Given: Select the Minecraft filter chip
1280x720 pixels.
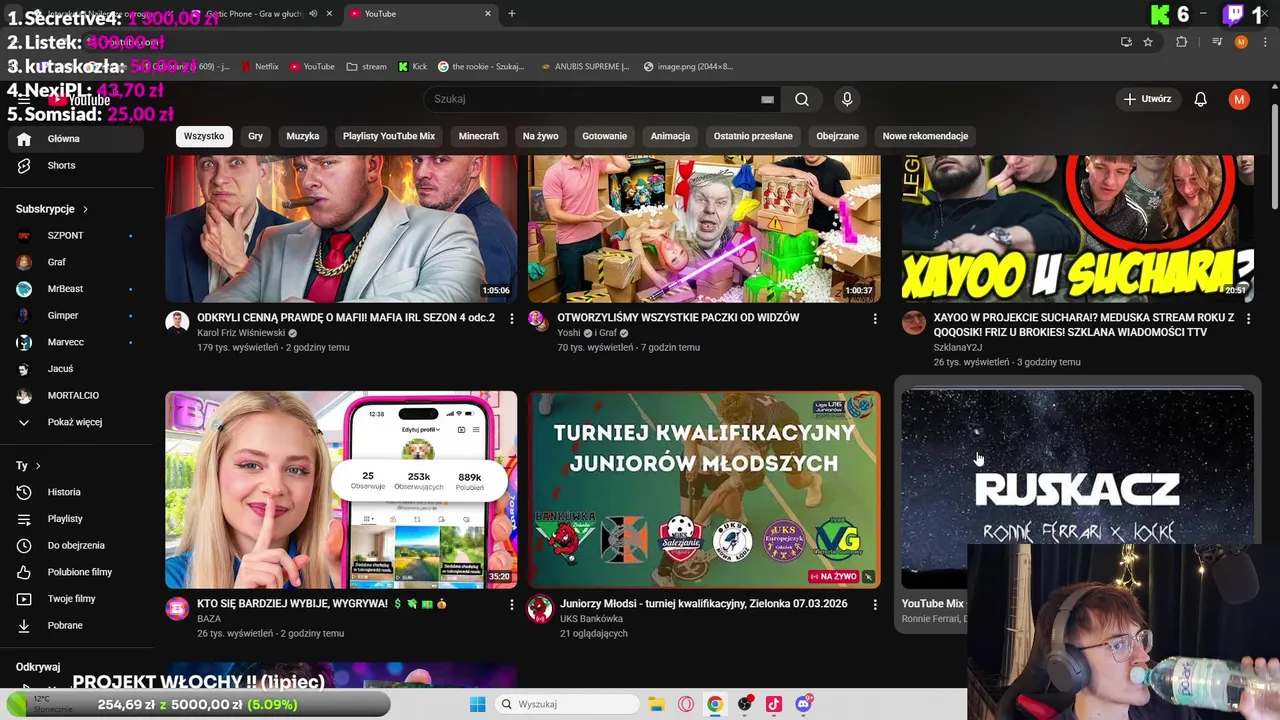Looking at the screenshot, I should [x=479, y=136].
